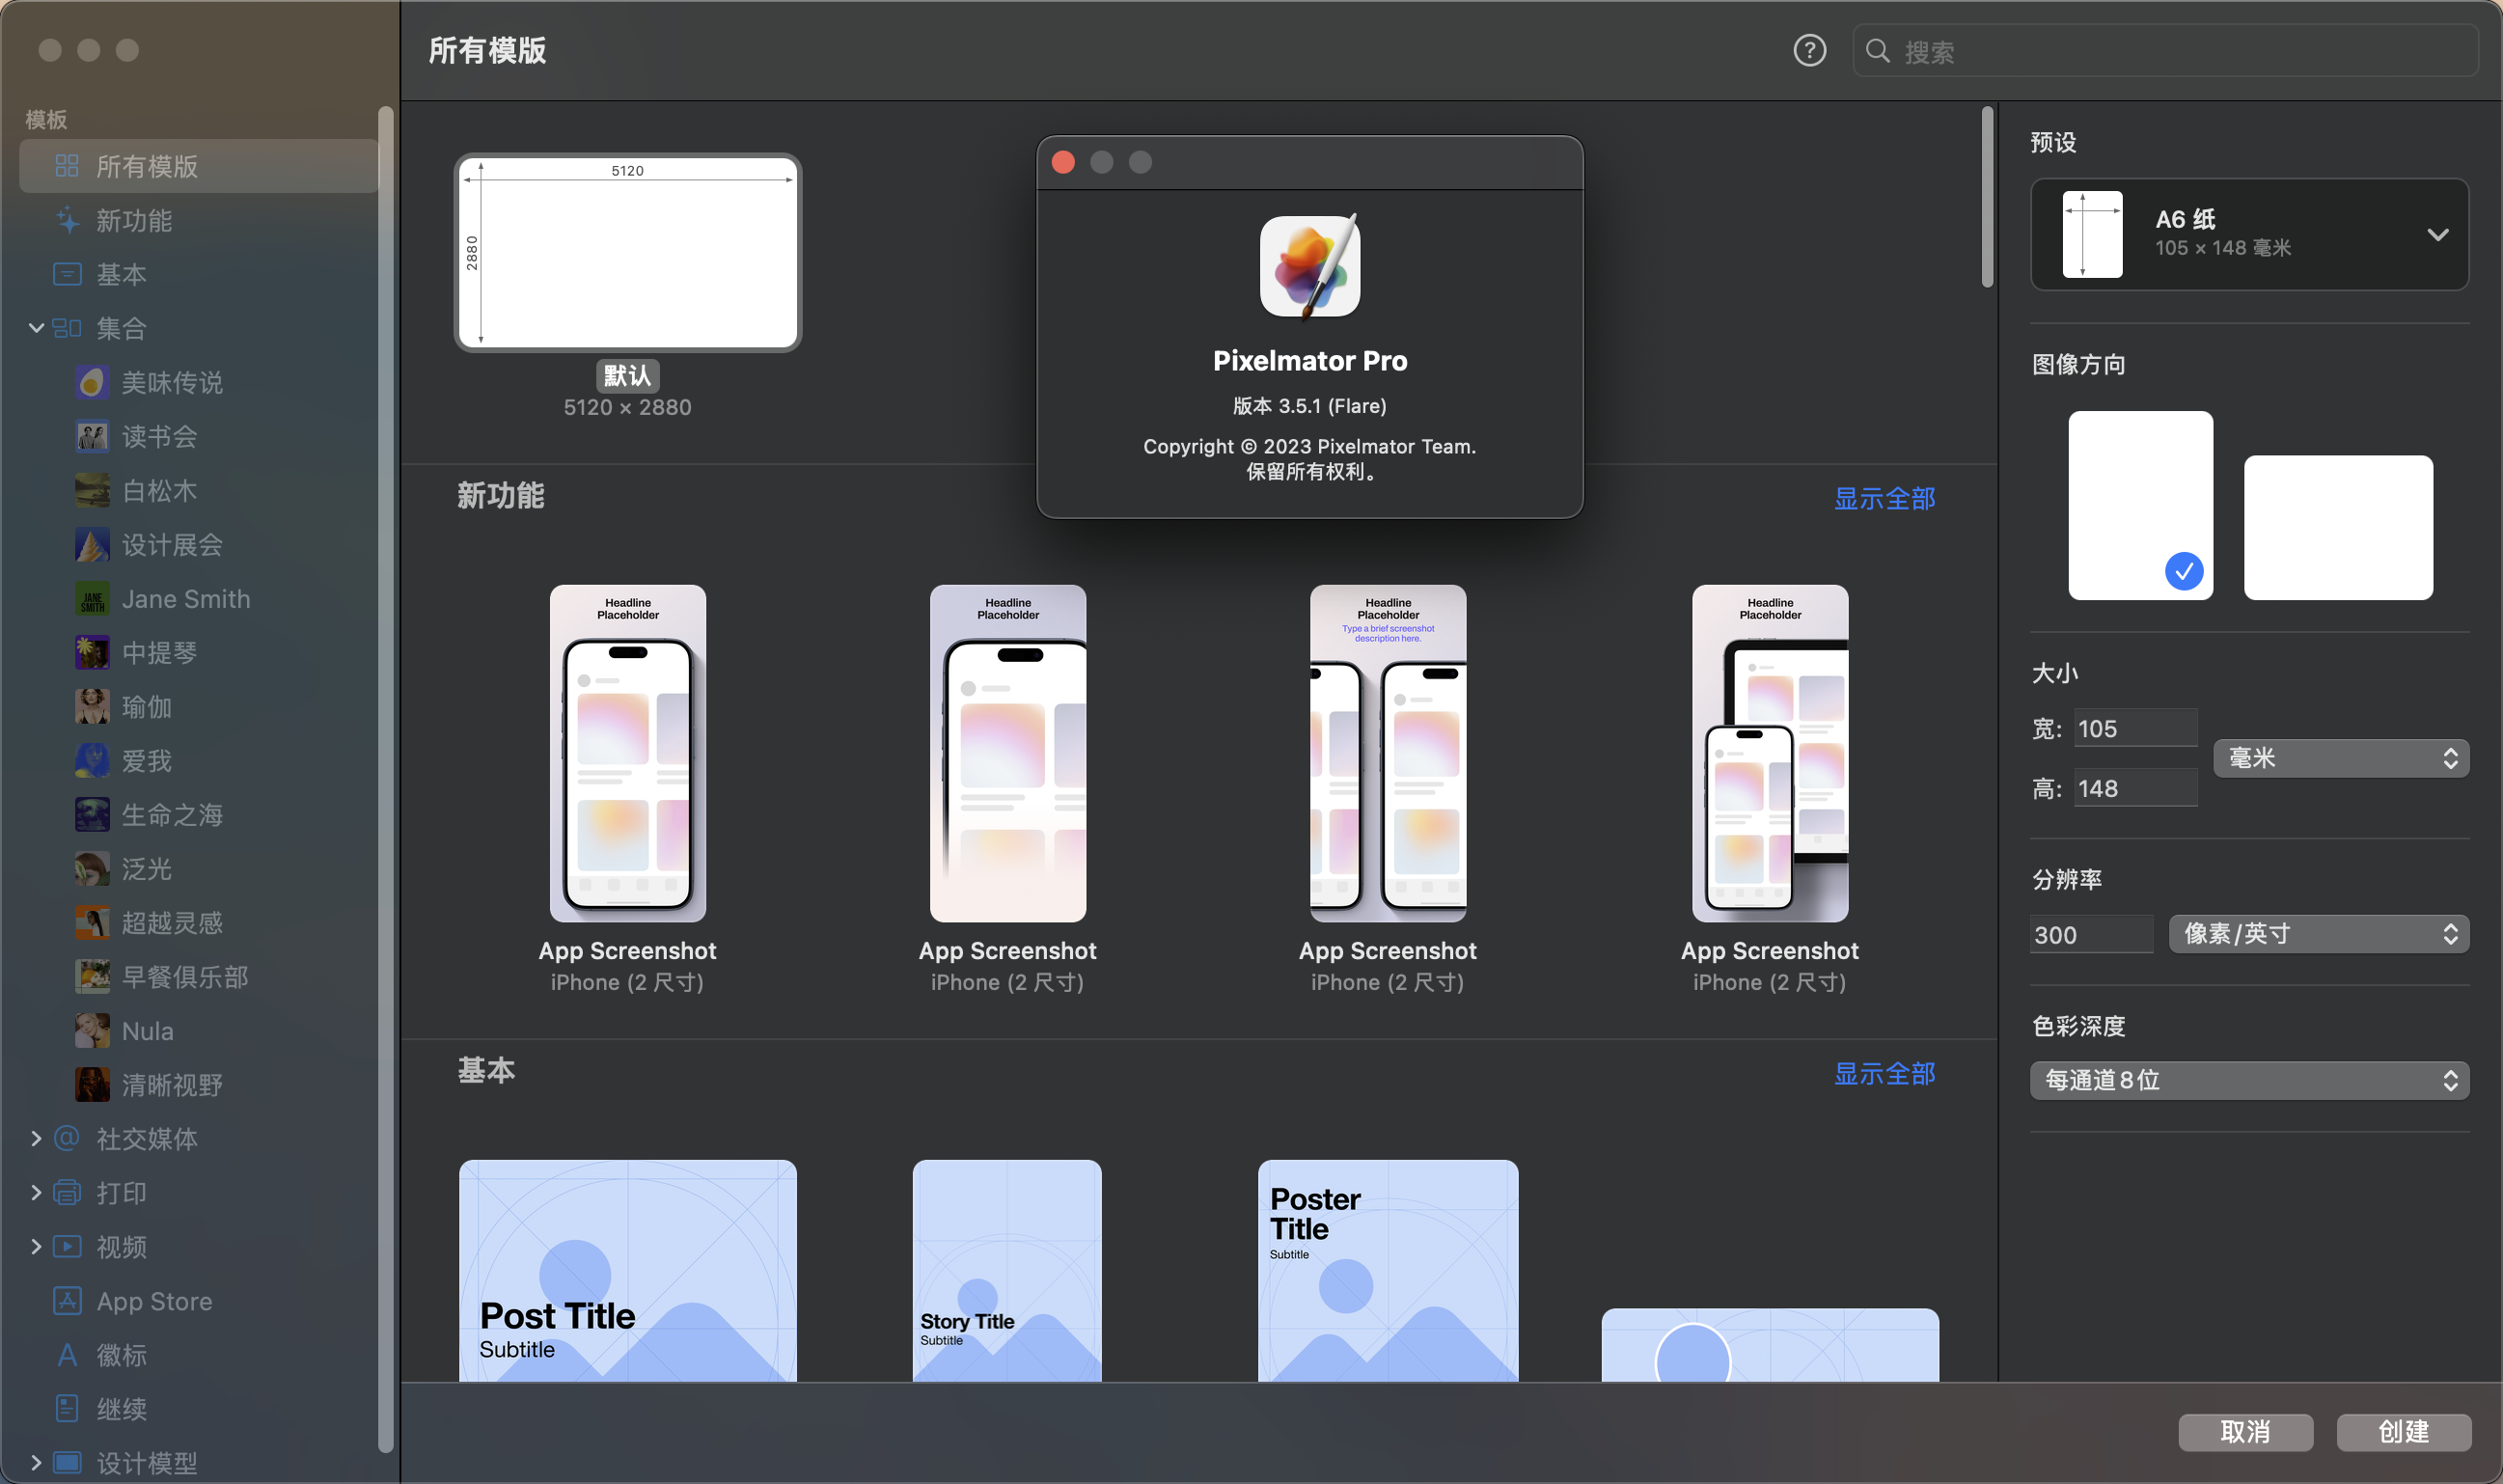The image size is (2503, 1484).
Task: Show all 新功能 templates
Action: [1884, 498]
